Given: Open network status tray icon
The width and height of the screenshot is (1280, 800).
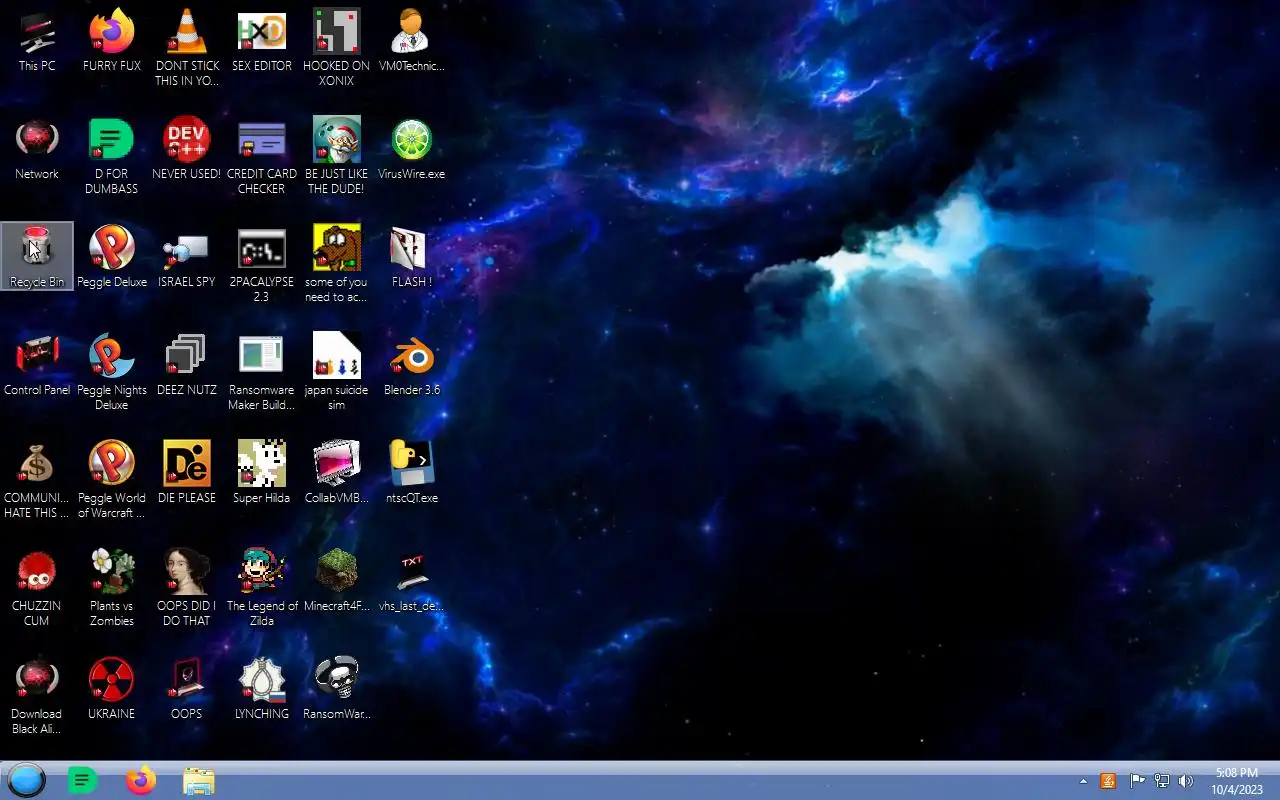Looking at the screenshot, I should point(1162,781).
